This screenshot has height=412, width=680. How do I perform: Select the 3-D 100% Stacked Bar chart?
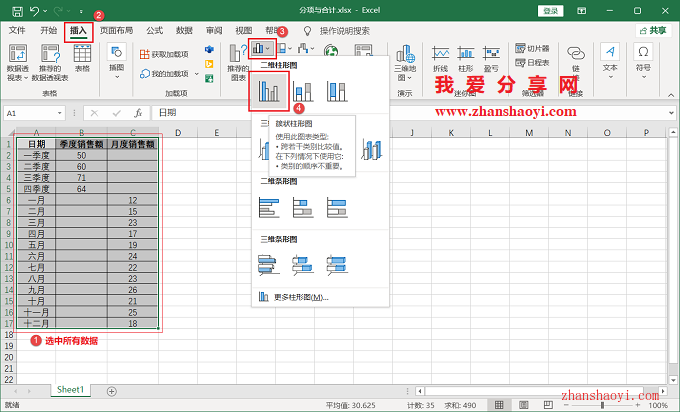click(x=337, y=265)
